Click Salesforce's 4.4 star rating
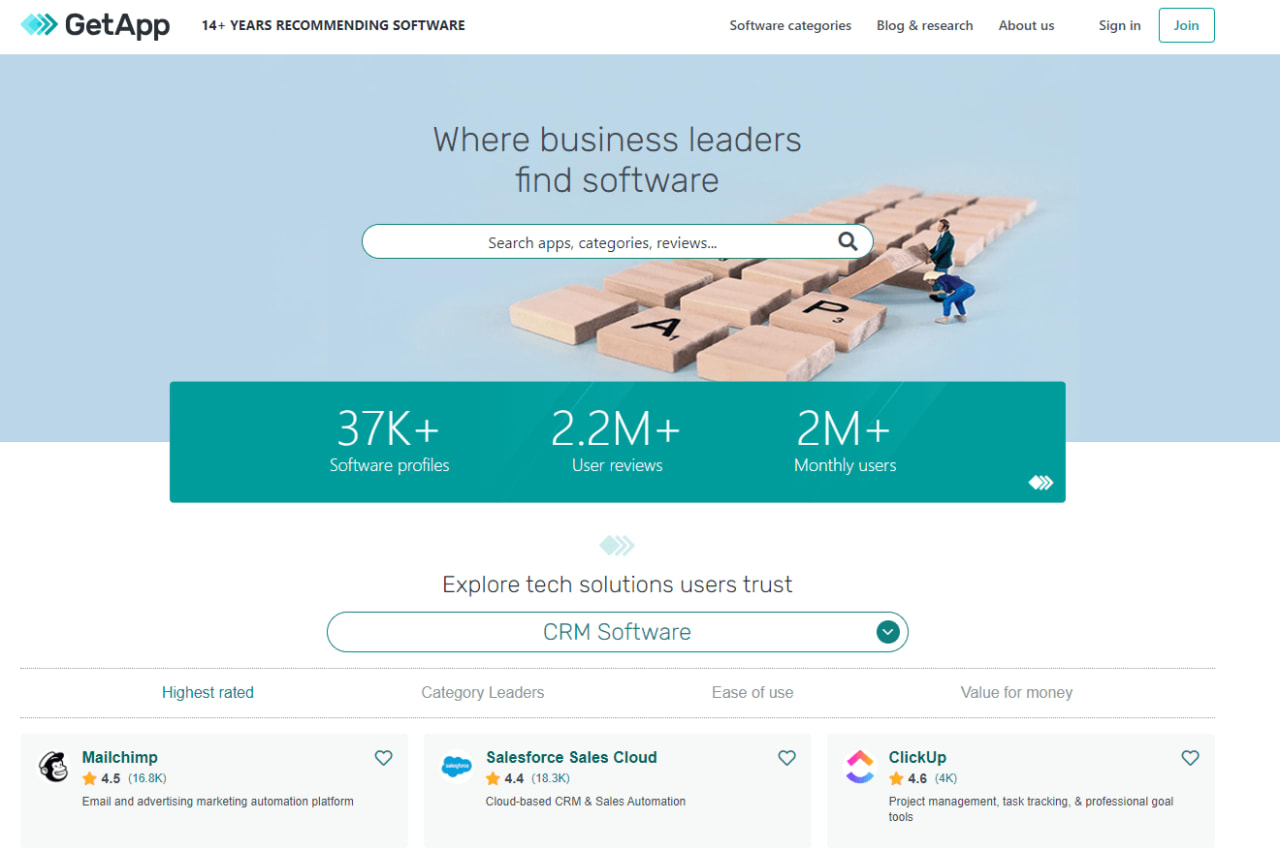Screen dimensions: 1280x852 pos(505,778)
